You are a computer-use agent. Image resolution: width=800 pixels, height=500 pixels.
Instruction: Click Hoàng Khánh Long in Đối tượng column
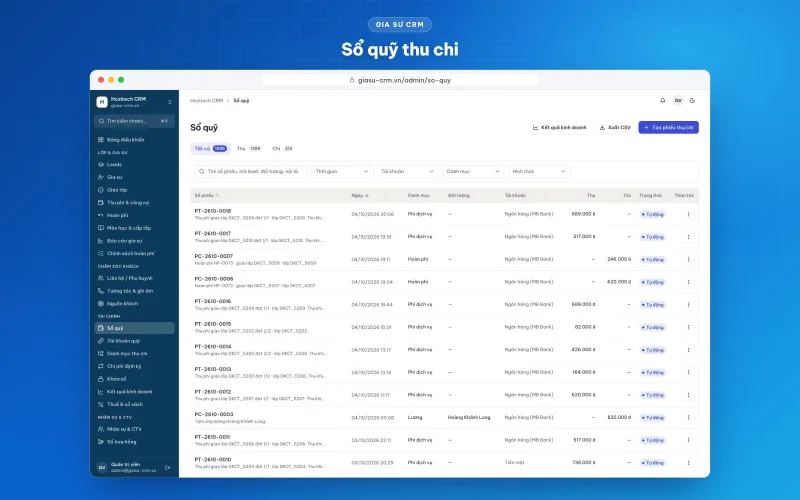click(469, 417)
